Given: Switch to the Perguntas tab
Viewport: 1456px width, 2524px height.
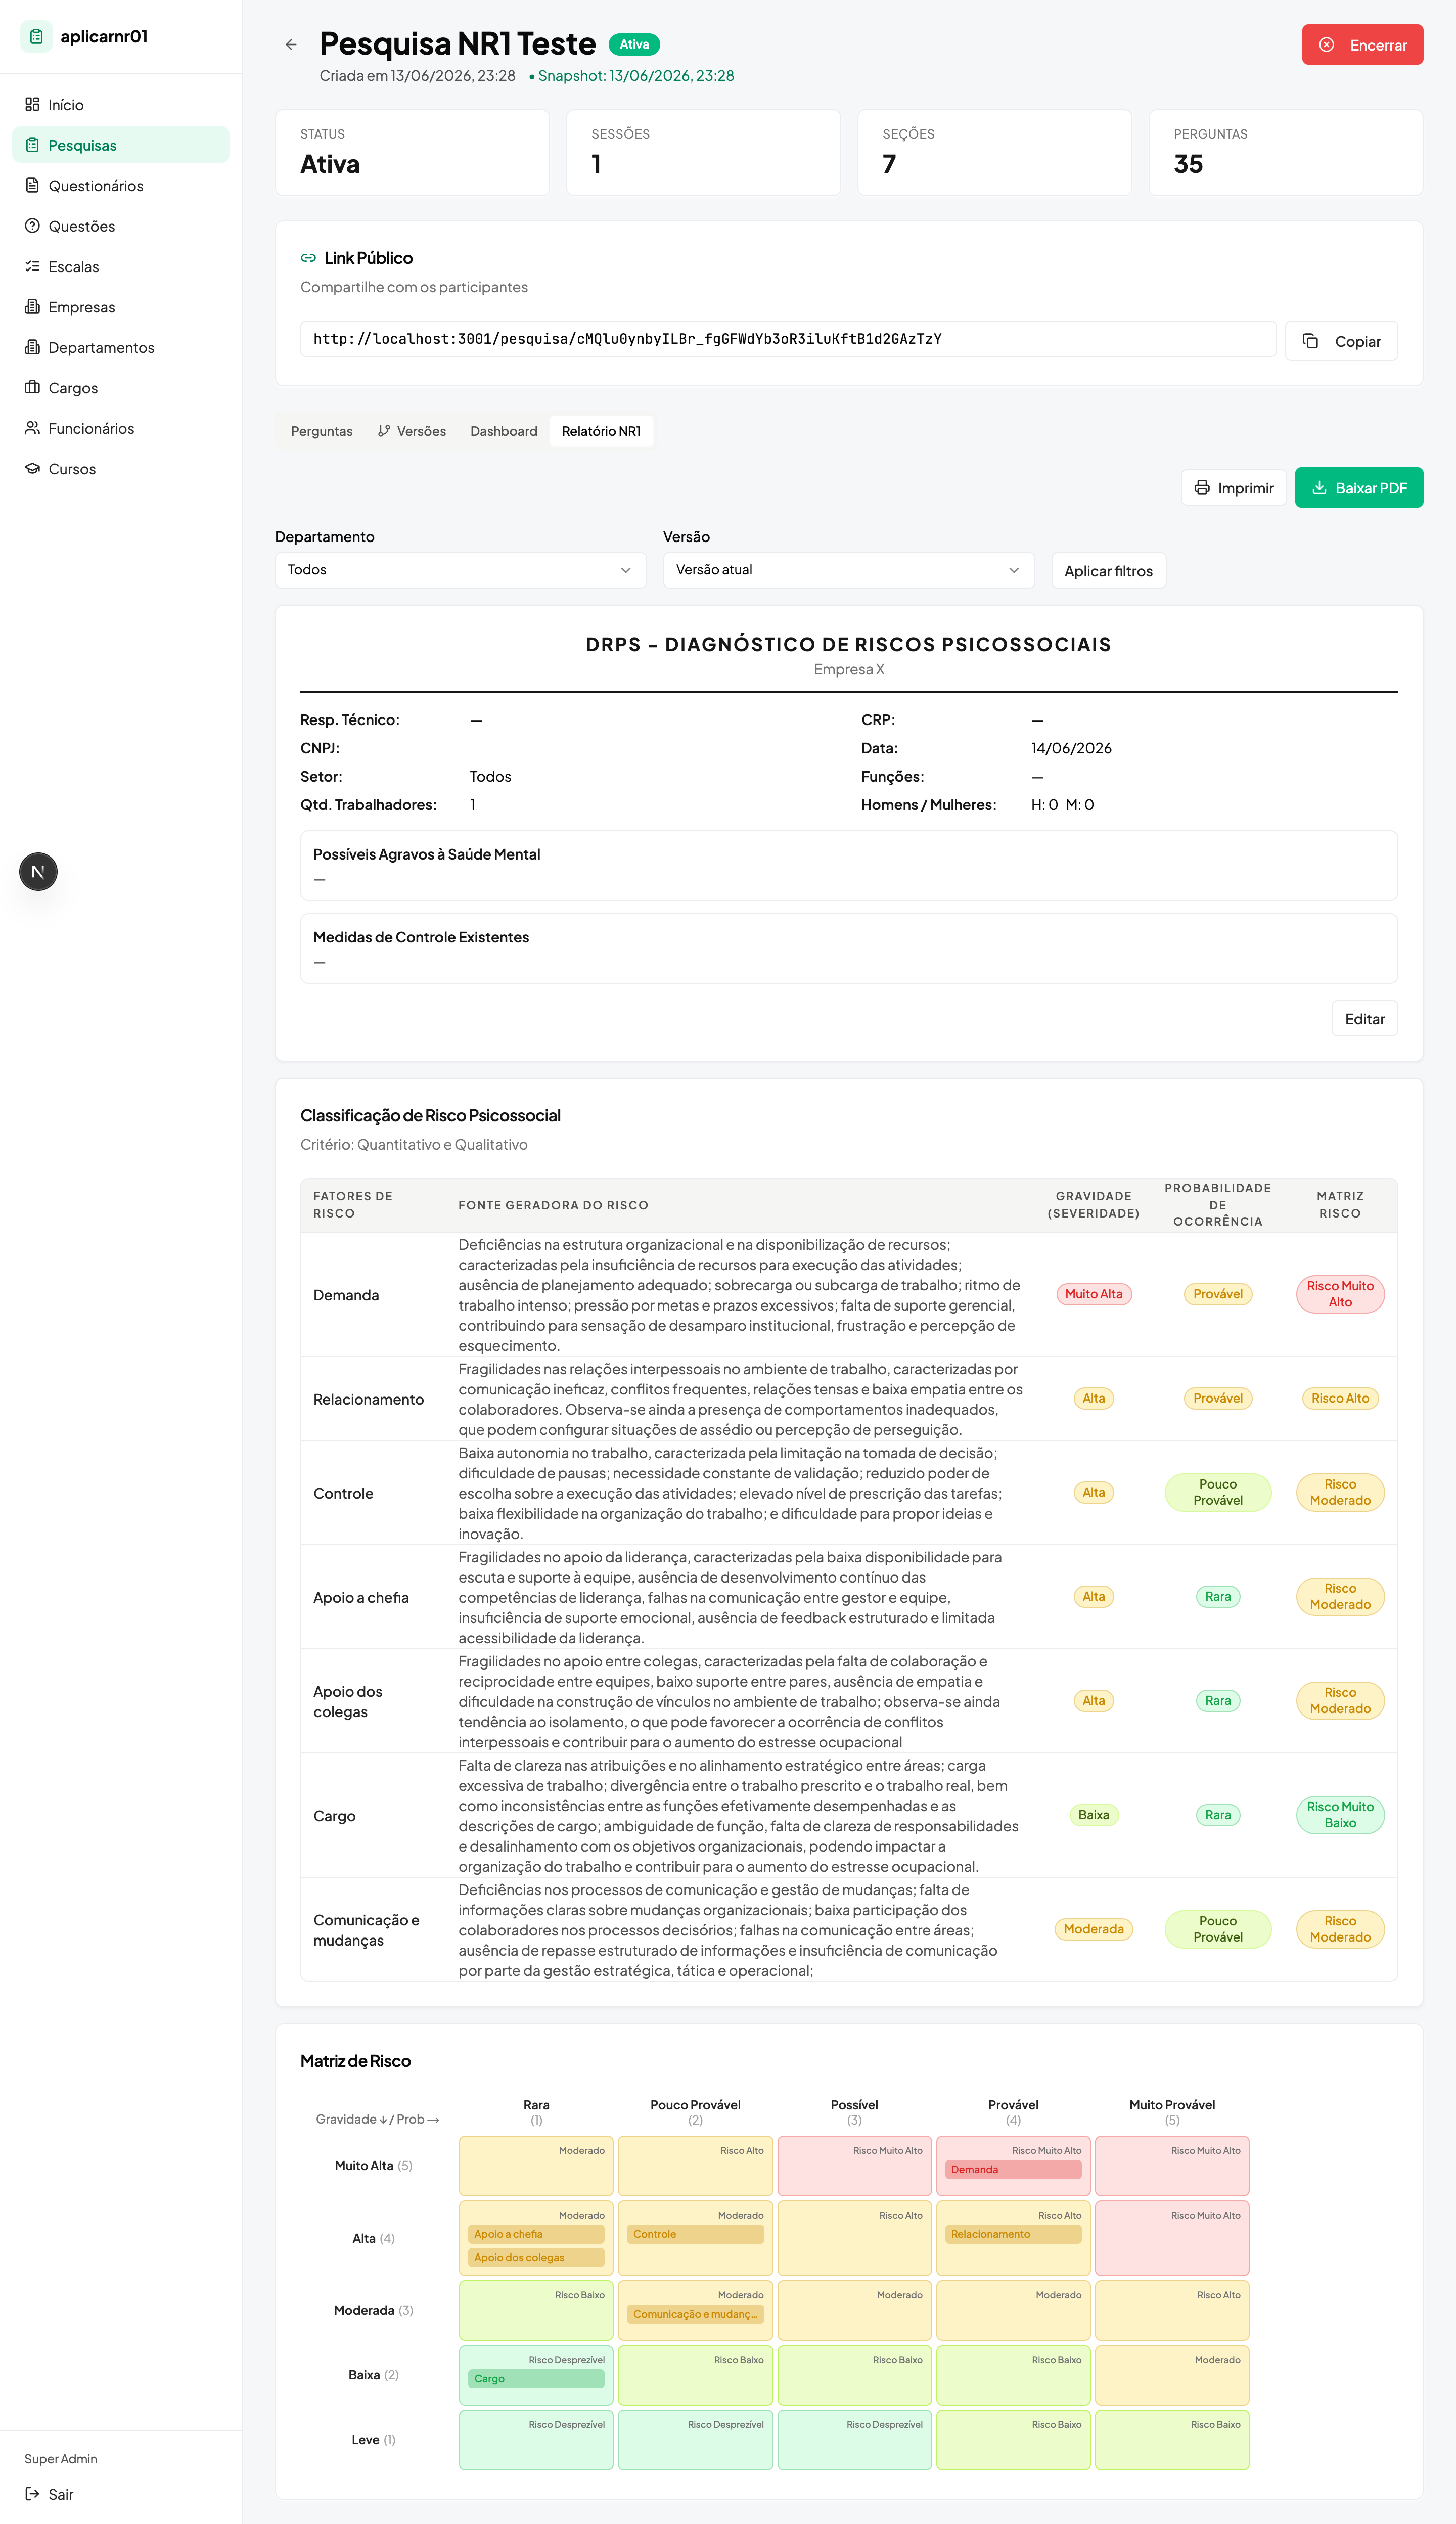Looking at the screenshot, I should pyautogui.click(x=322, y=431).
